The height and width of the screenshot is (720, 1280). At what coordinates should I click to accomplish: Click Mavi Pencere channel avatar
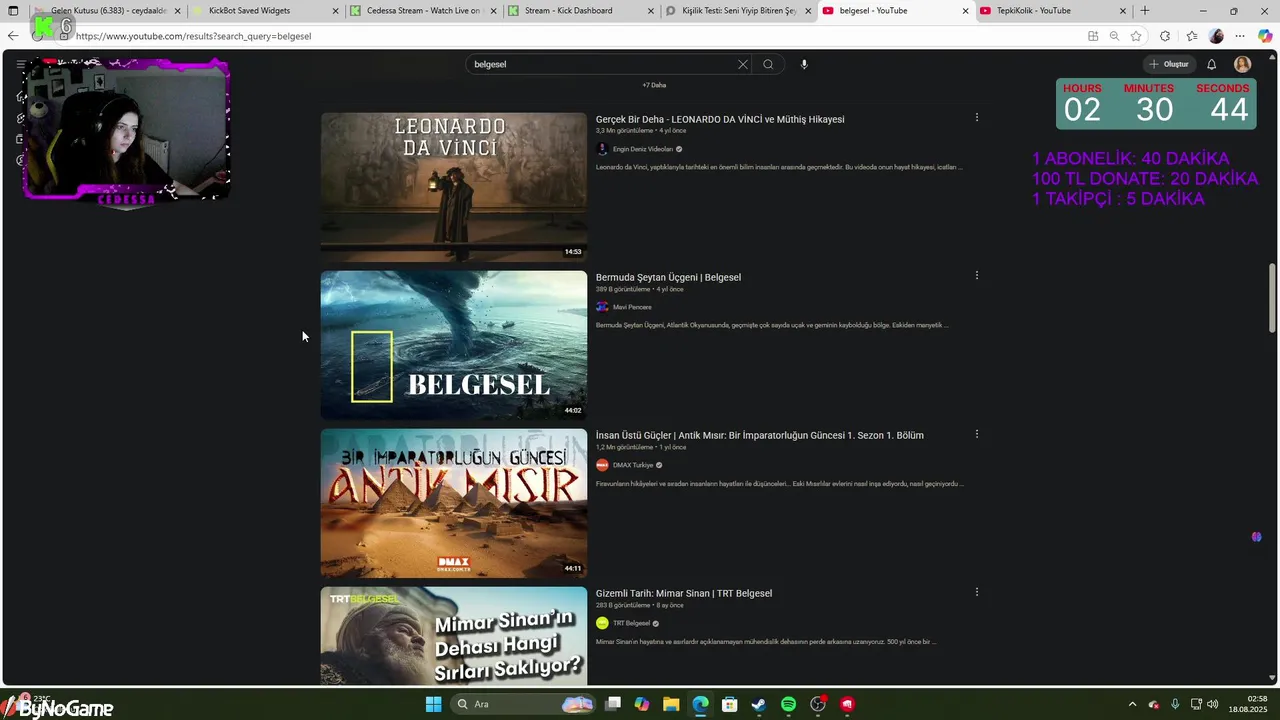click(x=602, y=307)
